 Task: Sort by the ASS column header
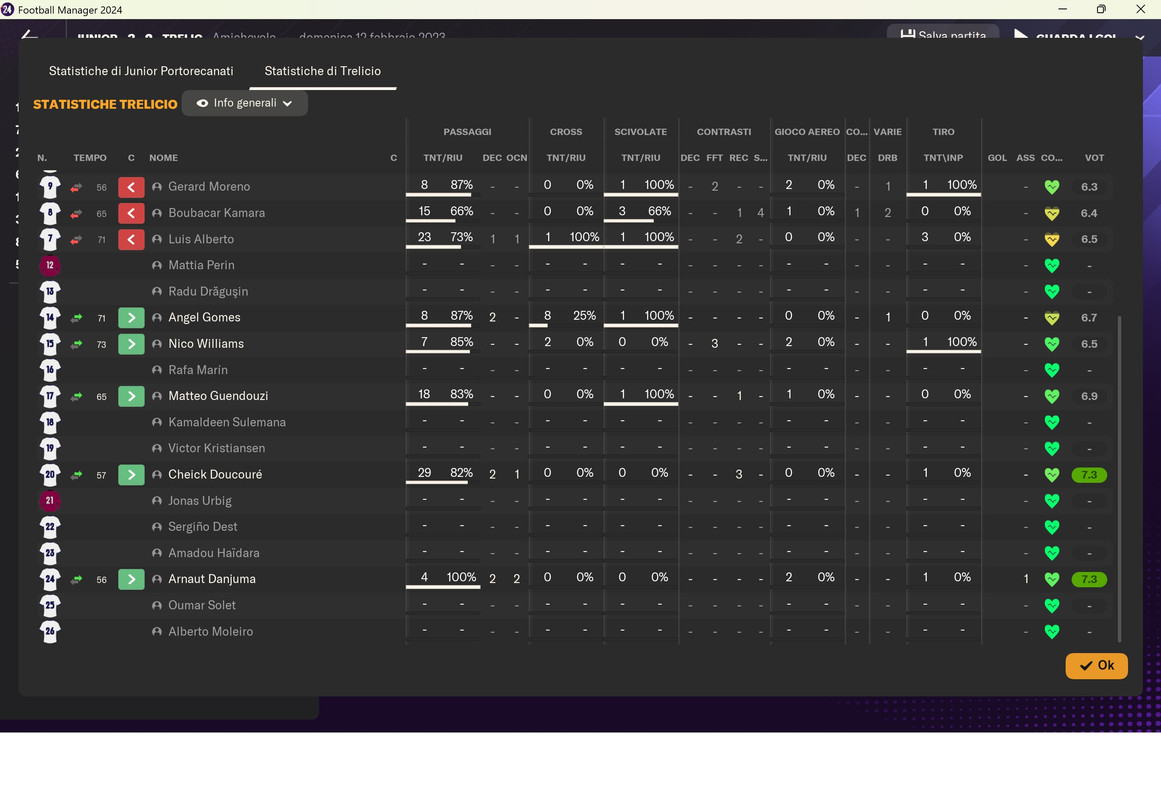pyautogui.click(x=1025, y=158)
